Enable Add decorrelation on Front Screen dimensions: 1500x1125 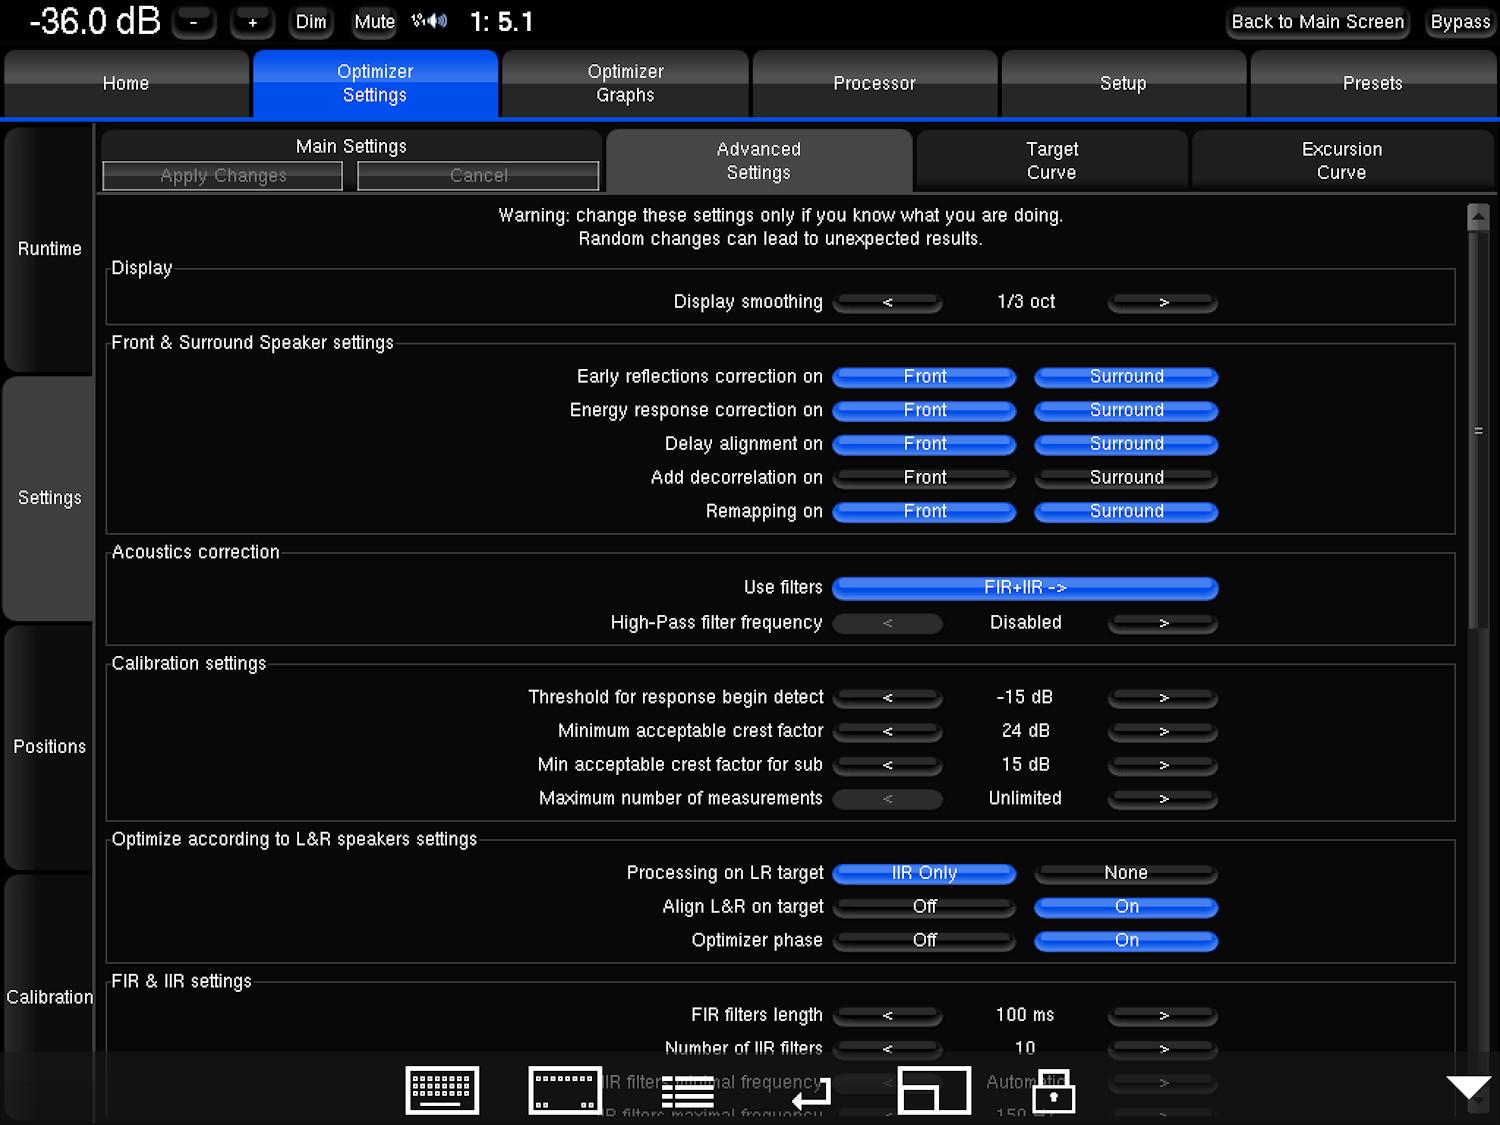(924, 478)
